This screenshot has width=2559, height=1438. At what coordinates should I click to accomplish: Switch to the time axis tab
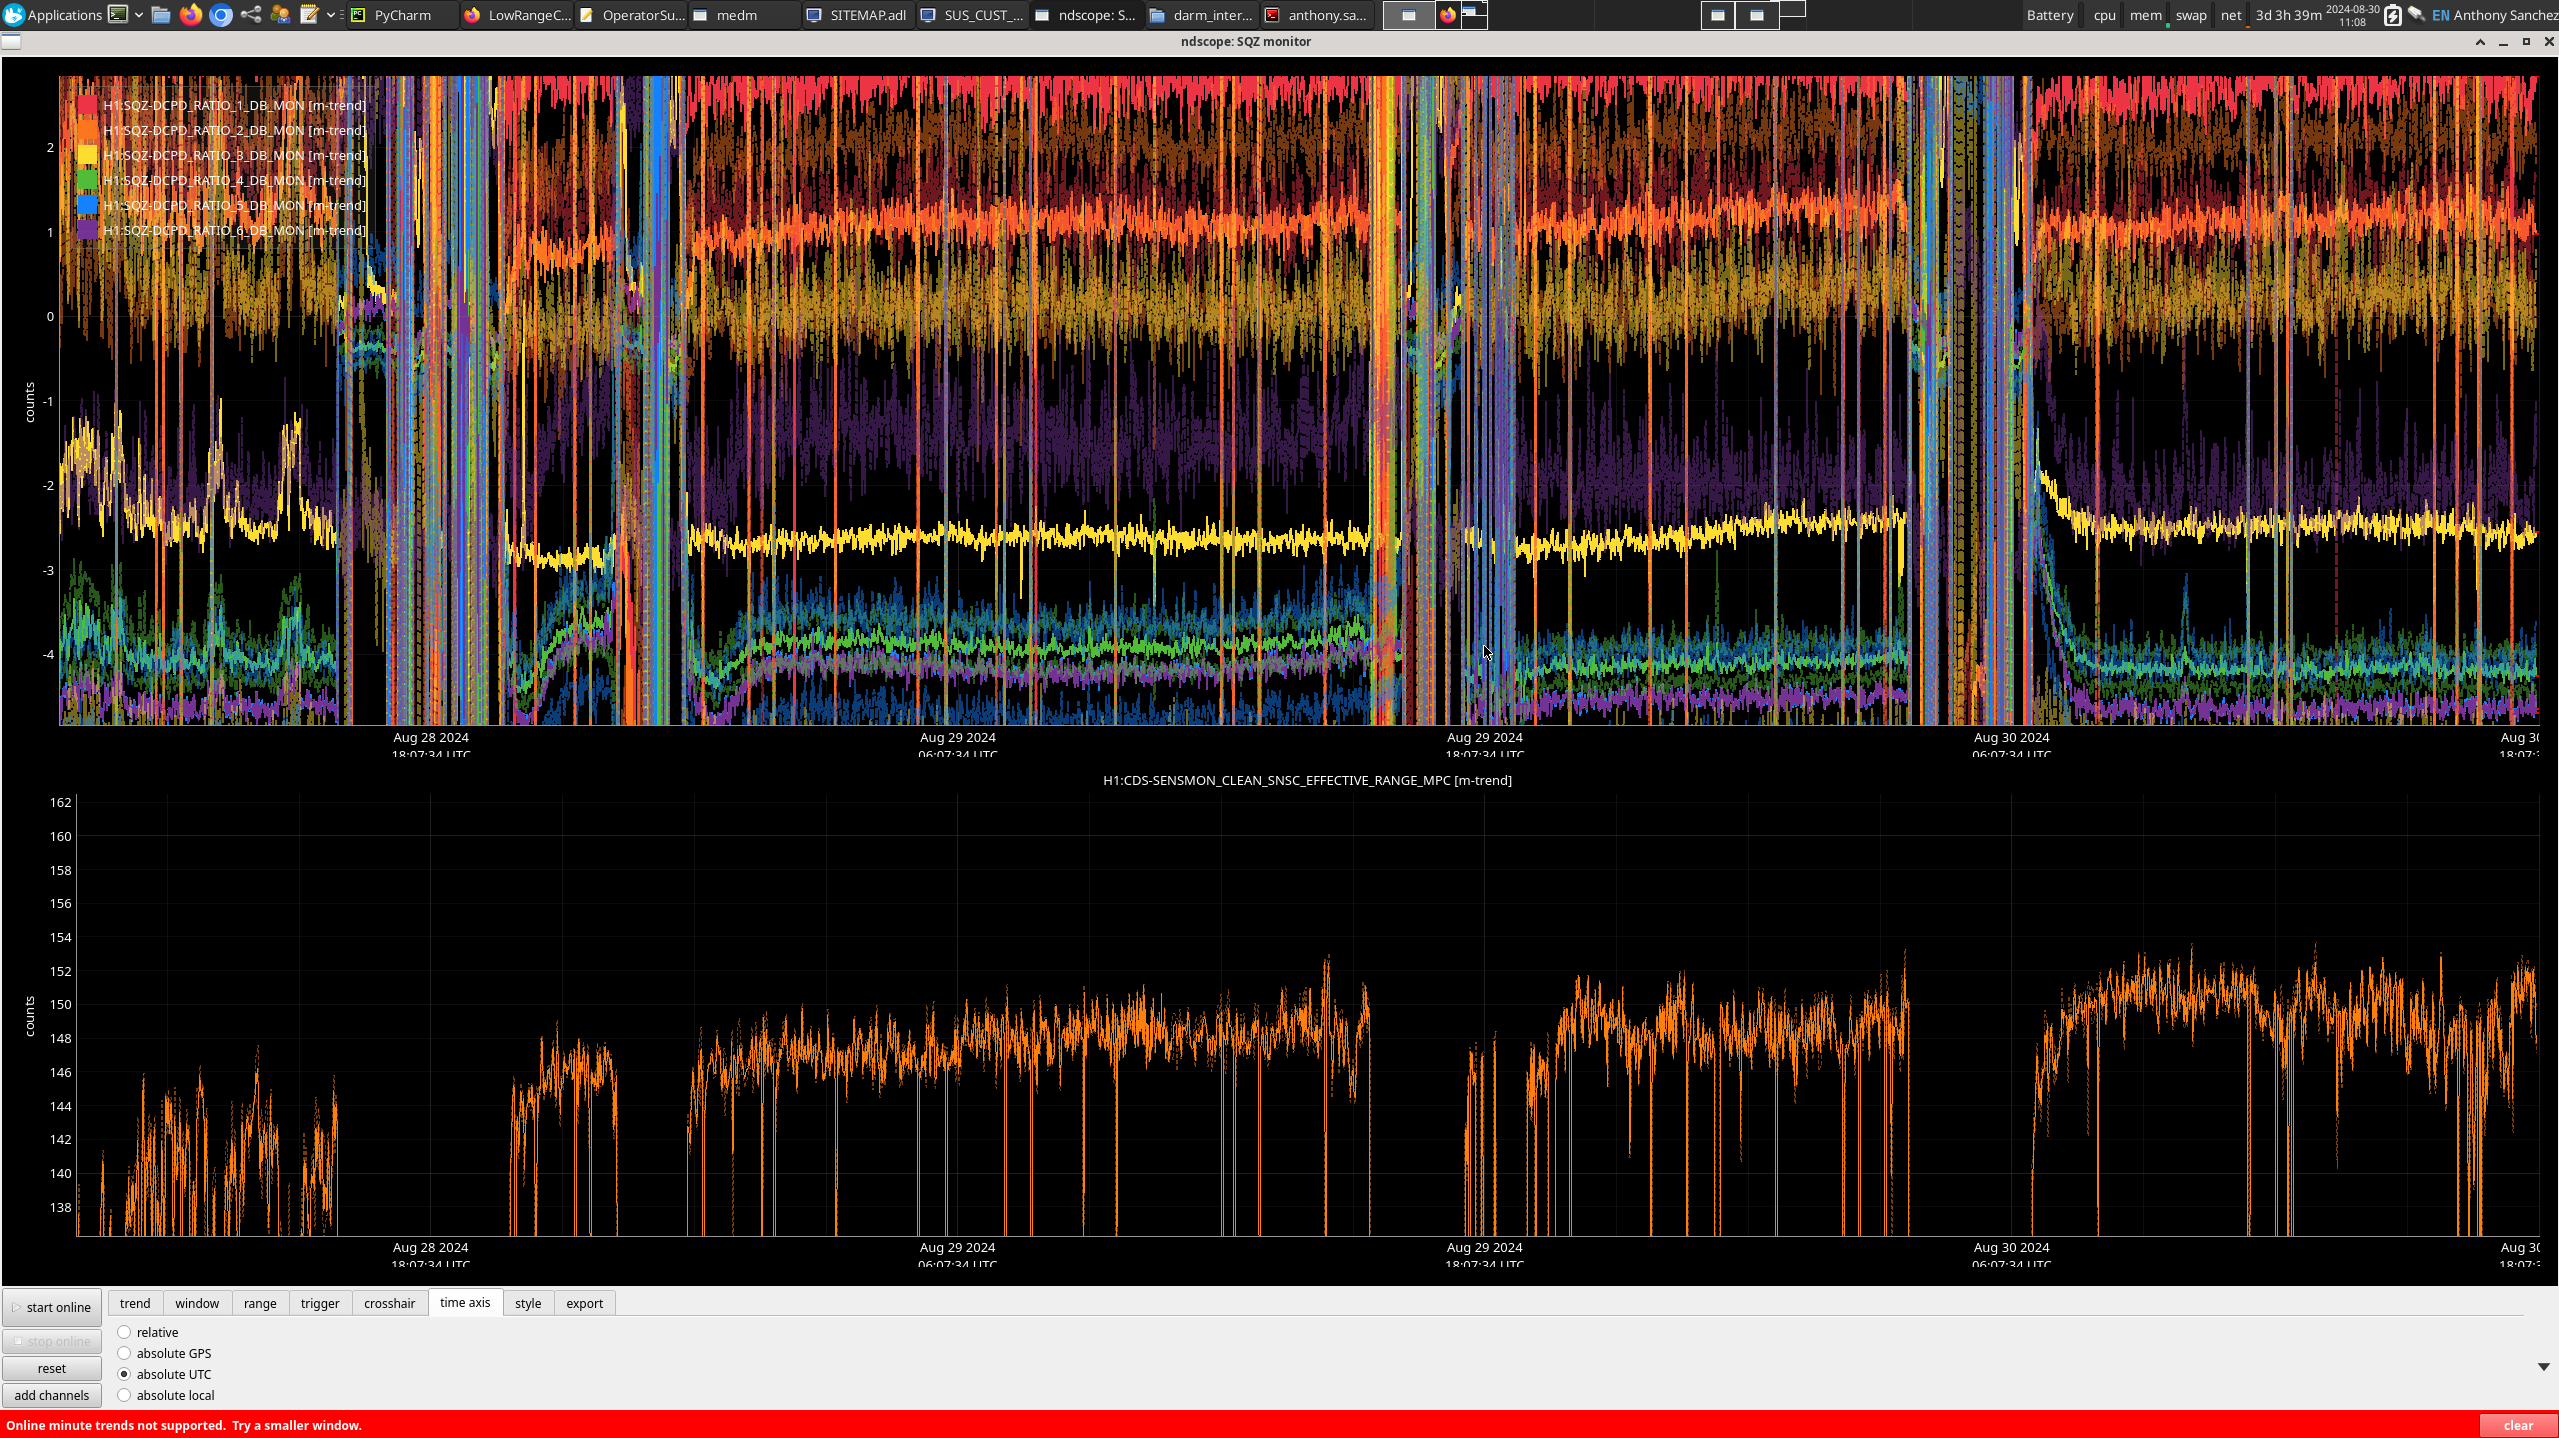465,1302
